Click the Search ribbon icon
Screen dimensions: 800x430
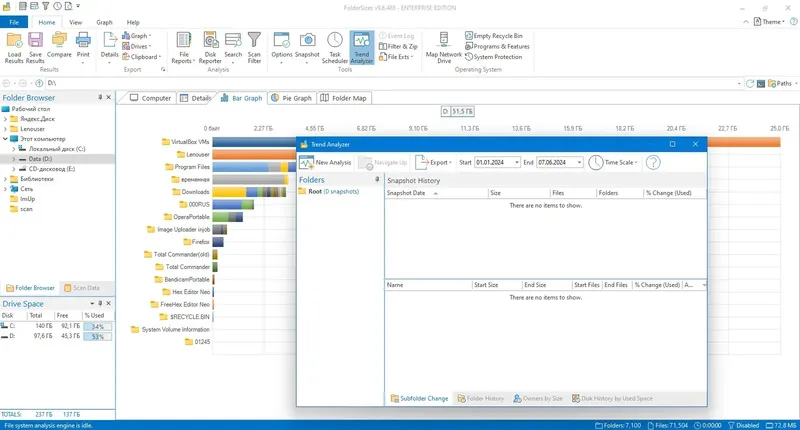tap(233, 47)
